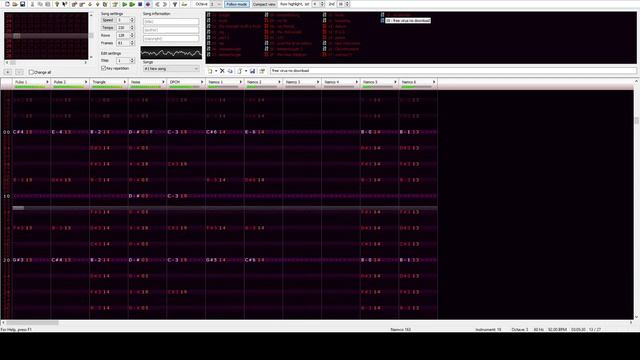Uncheck the Key repetition checkbox
The height and width of the screenshot is (360, 640).
click(x=104, y=68)
